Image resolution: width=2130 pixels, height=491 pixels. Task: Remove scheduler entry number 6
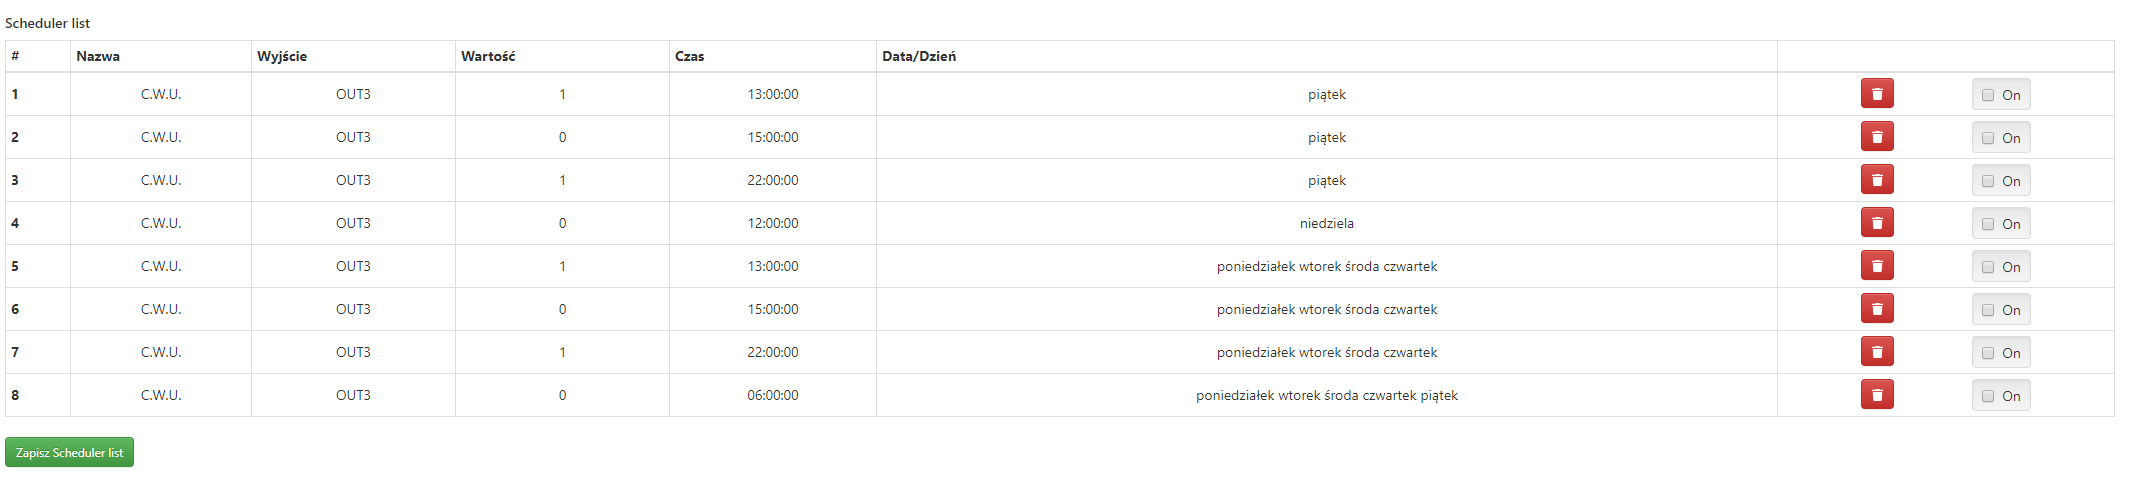click(1876, 309)
